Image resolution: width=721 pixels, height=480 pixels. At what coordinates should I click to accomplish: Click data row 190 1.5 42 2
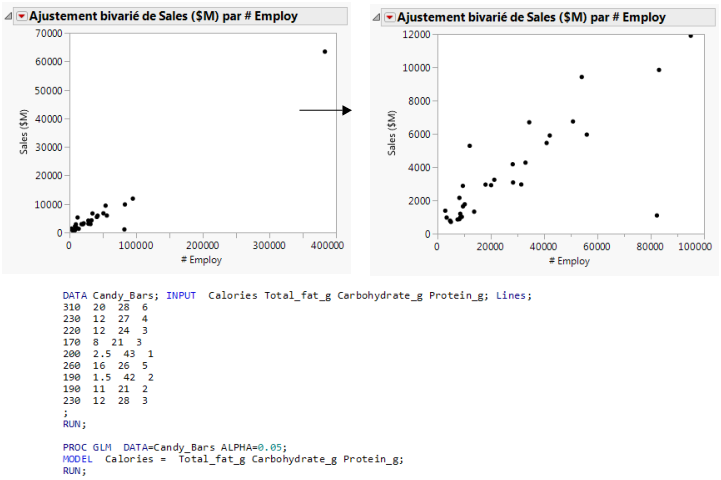(108, 377)
